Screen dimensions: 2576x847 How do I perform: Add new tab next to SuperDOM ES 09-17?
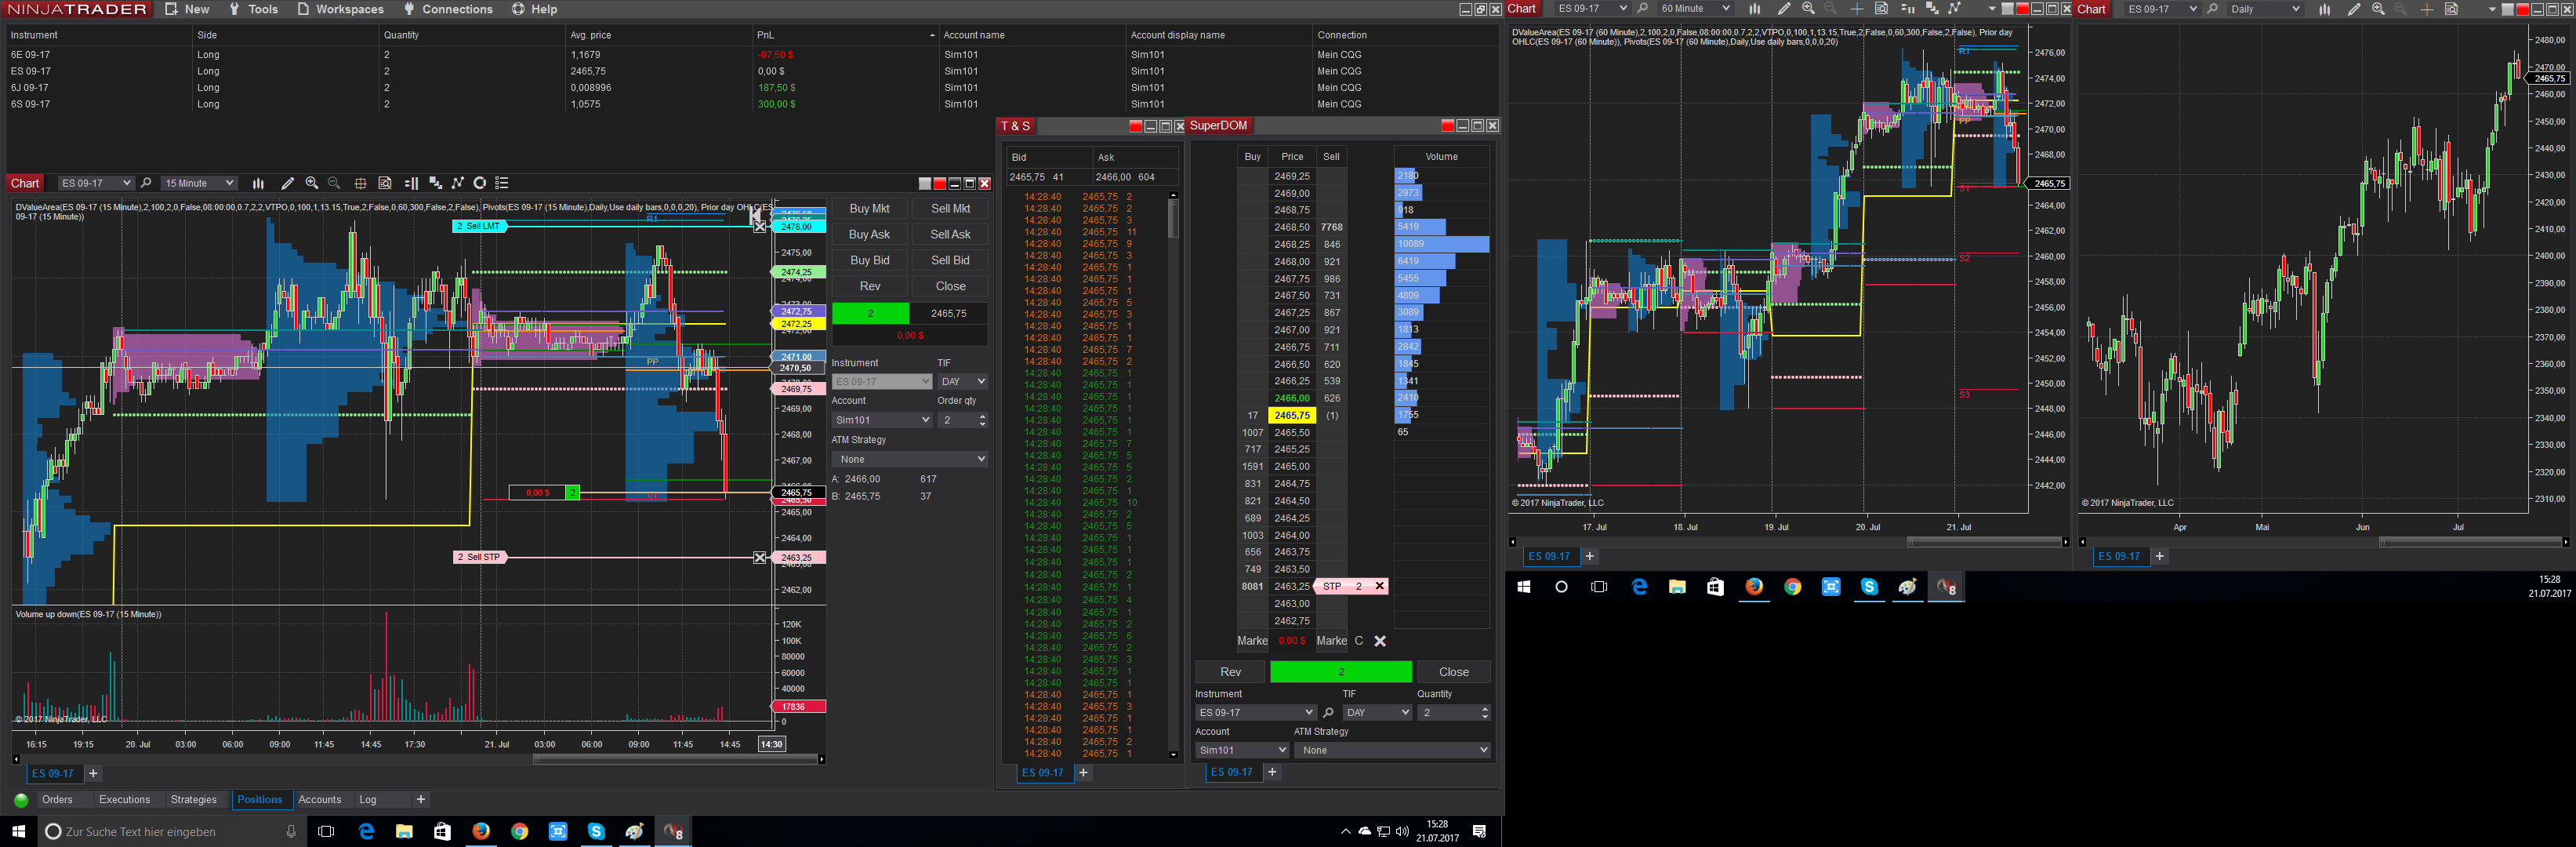[x=1272, y=772]
